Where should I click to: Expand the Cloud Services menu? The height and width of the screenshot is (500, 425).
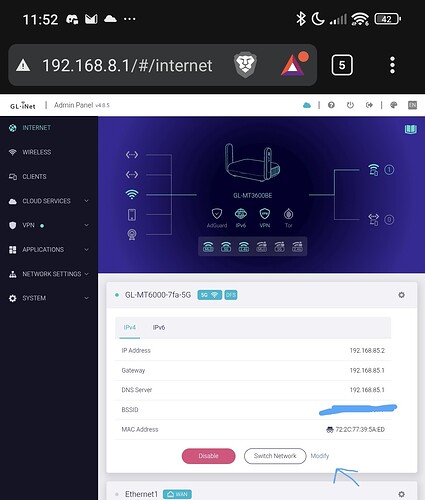(x=49, y=201)
